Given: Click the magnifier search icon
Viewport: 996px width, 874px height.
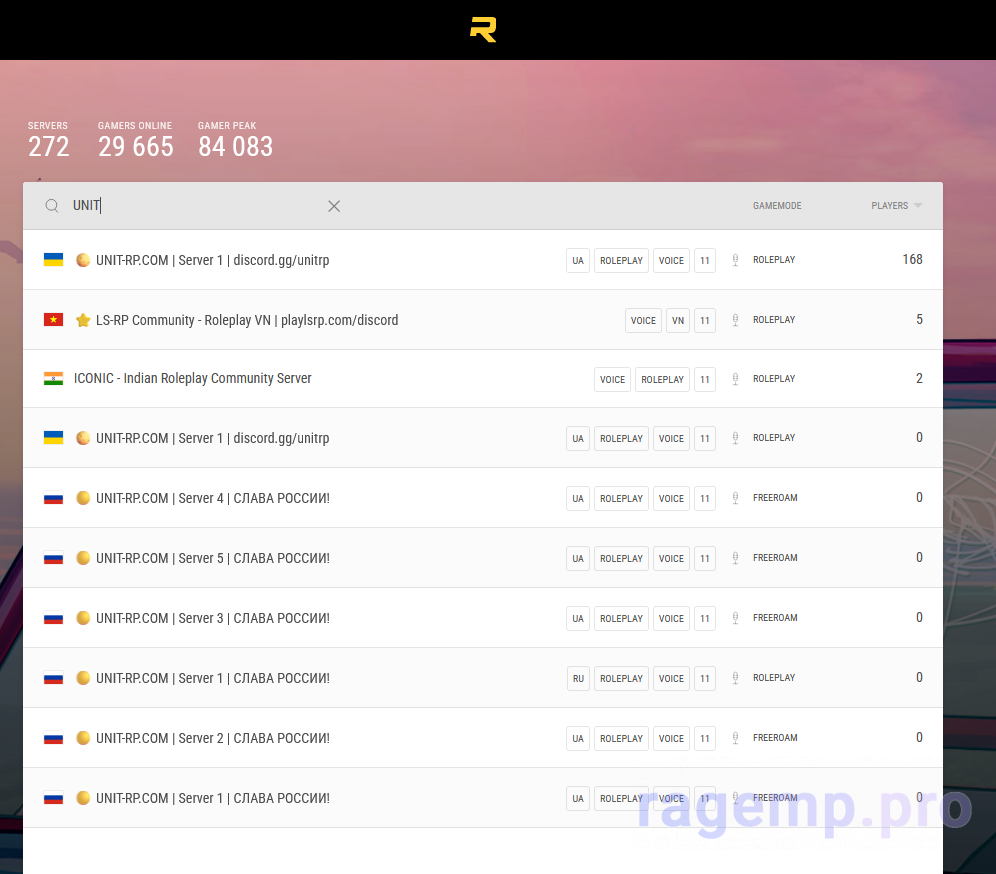Looking at the screenshot, I should 52,206.
